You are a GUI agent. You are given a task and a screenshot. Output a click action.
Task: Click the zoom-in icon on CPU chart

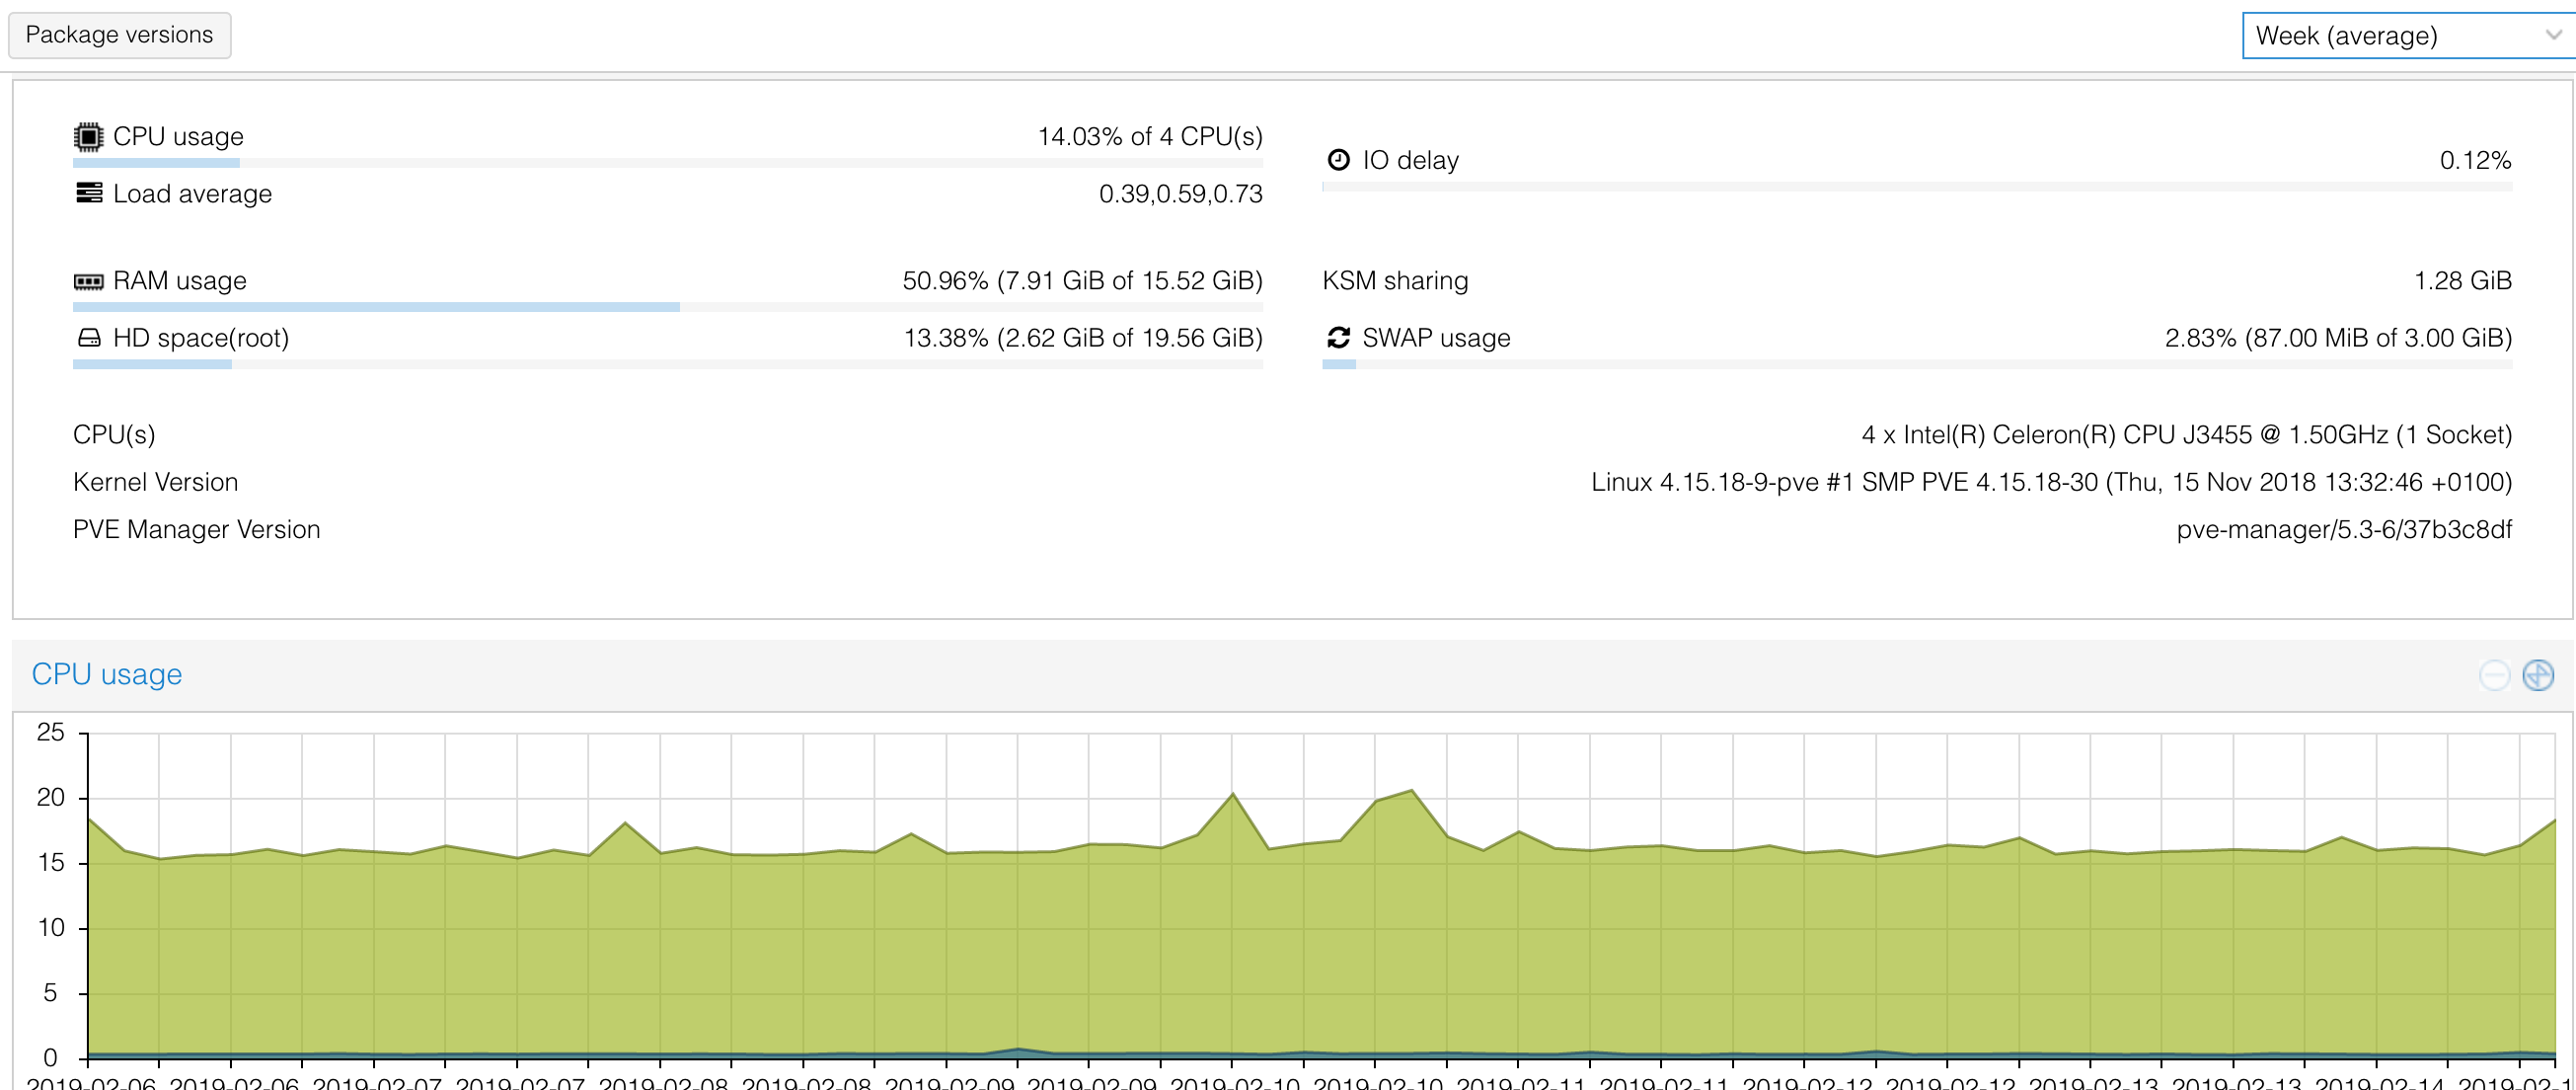coord(2538,675)
